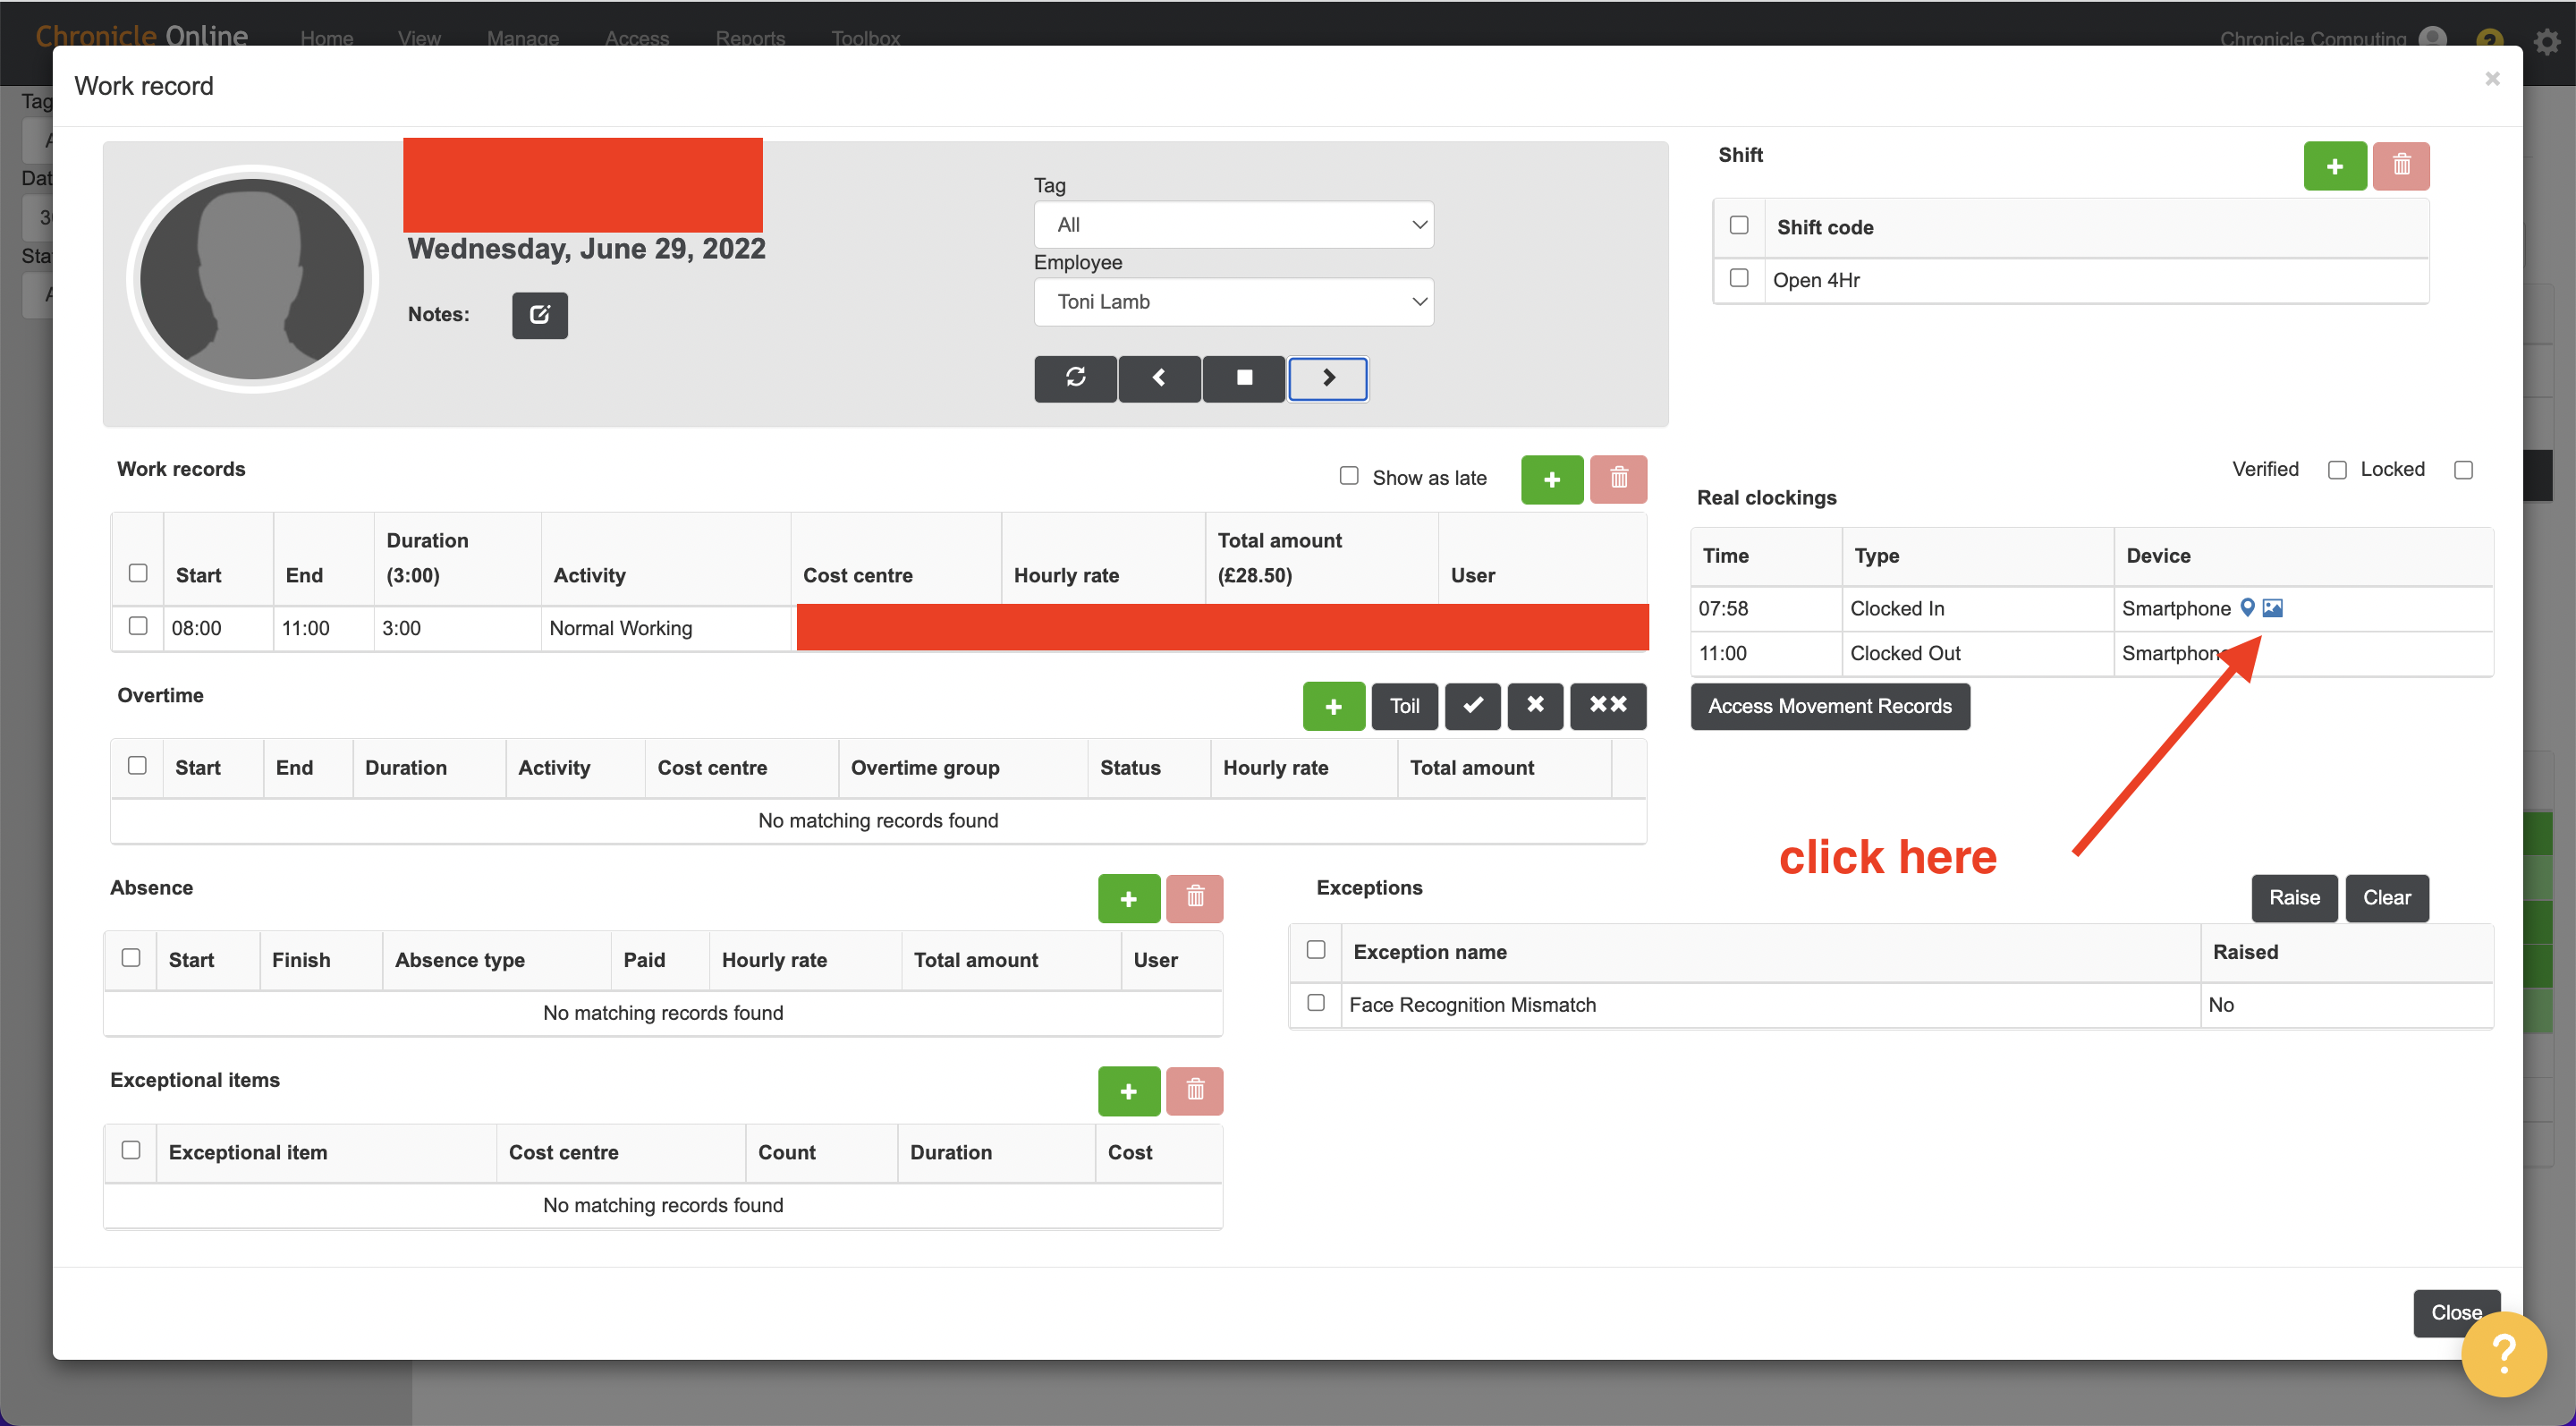
Task: Clear the raised exceptions
Action: pos(2386,897)
